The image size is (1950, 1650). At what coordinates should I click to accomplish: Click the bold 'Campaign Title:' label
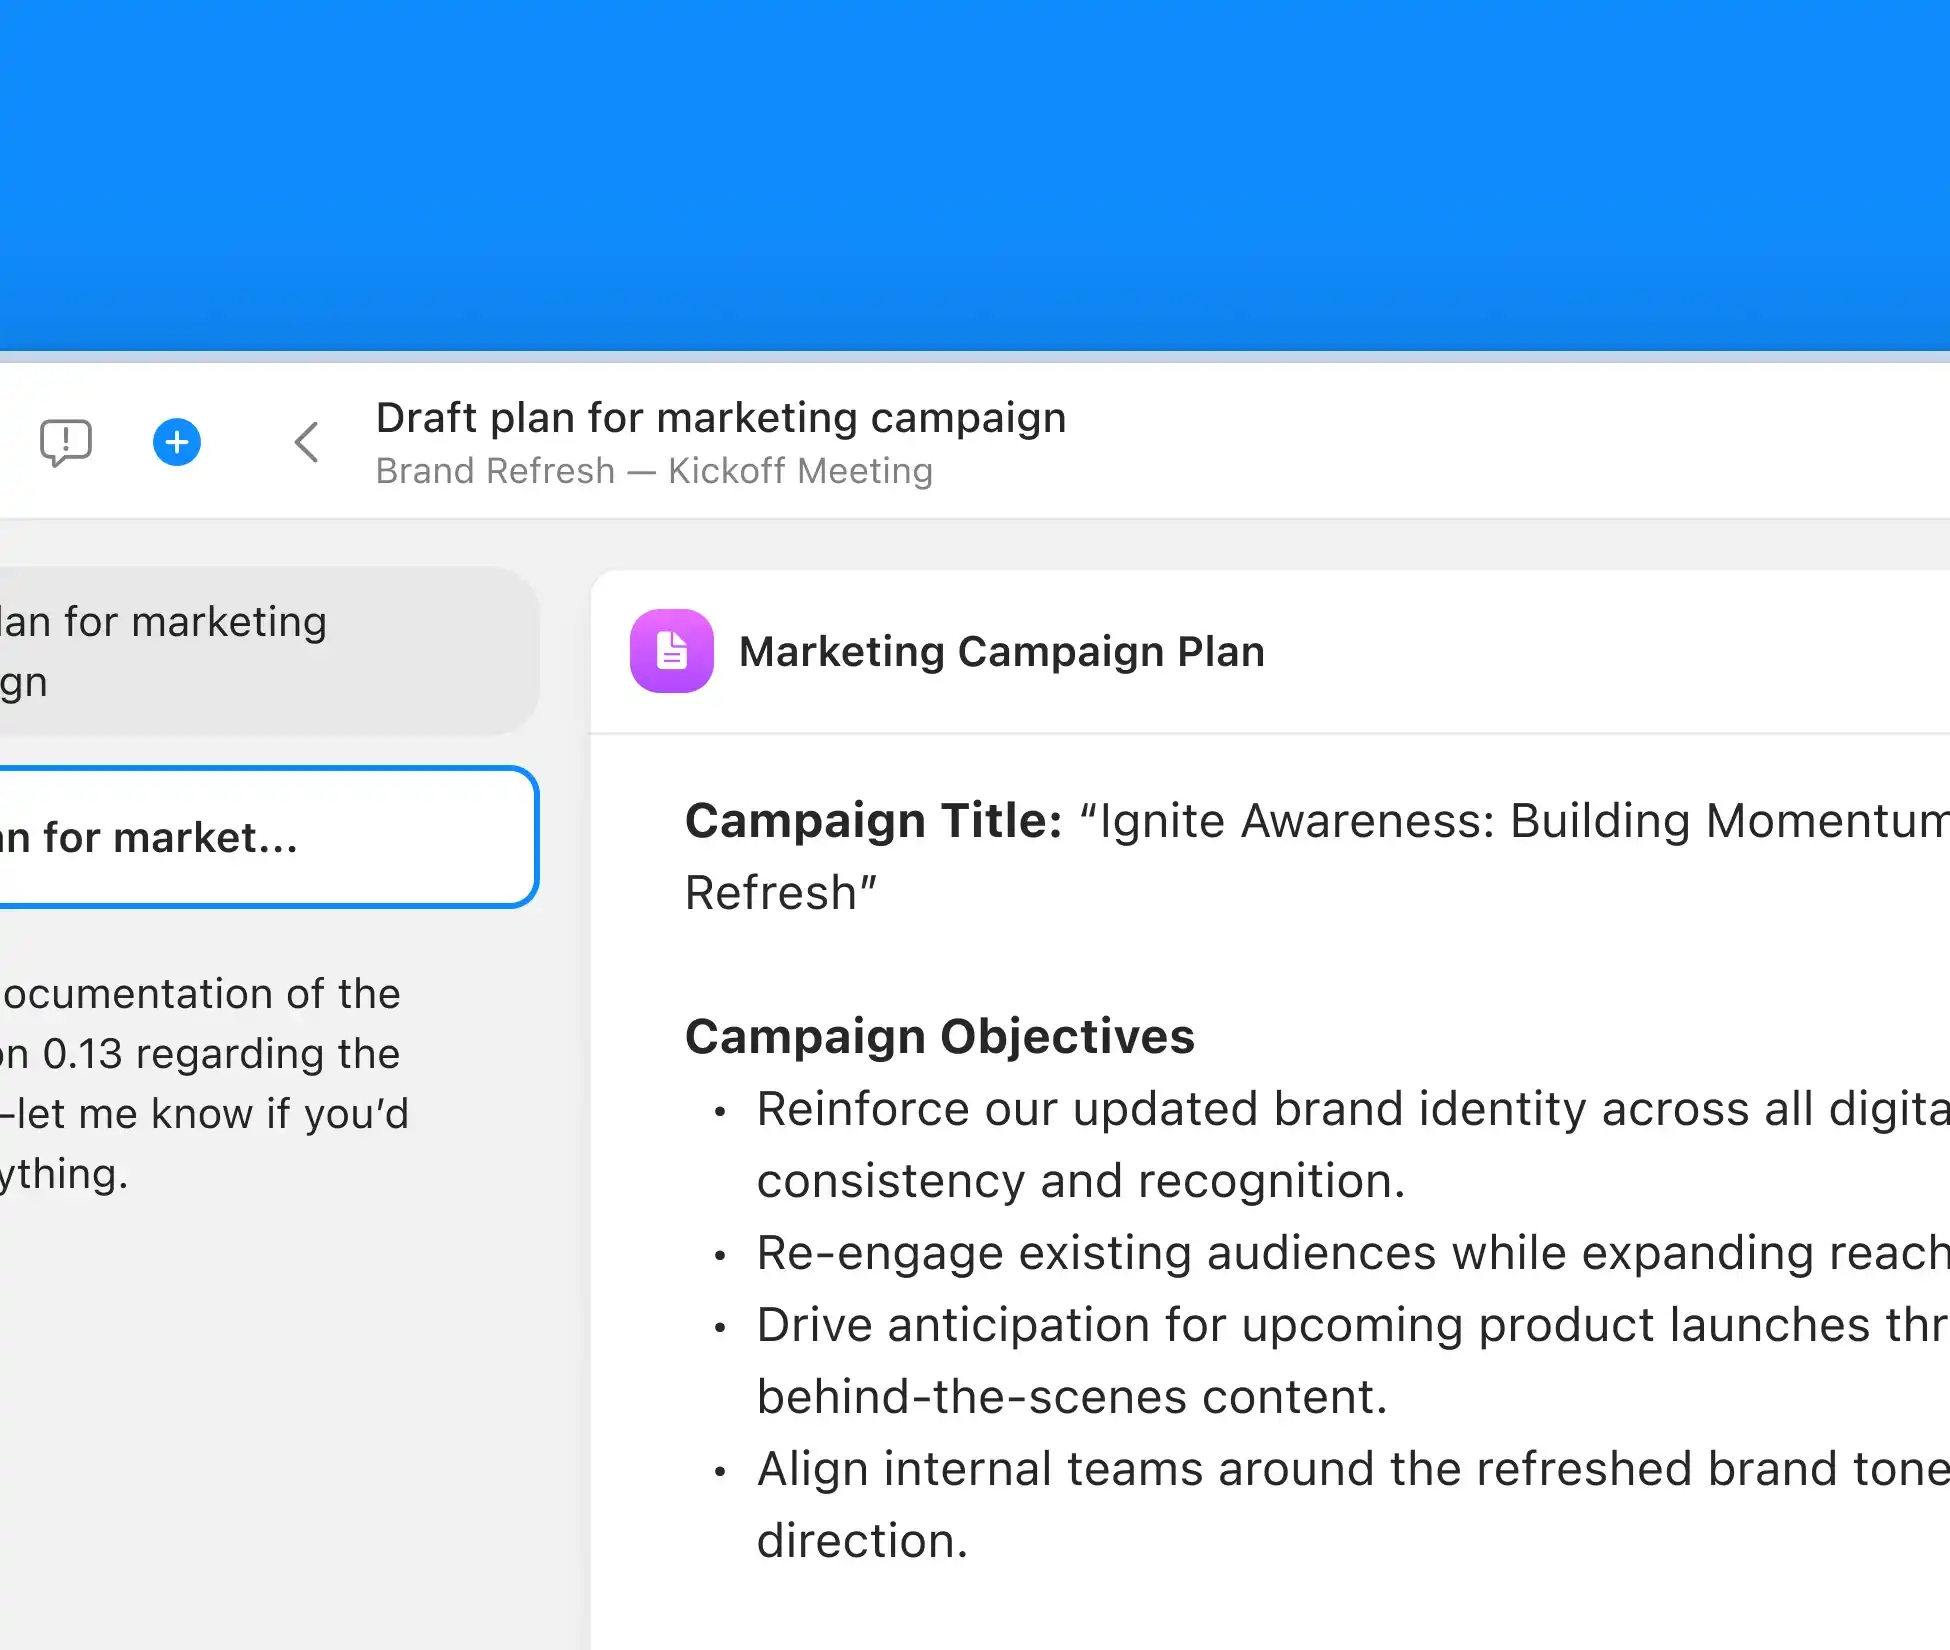[873, 821]
